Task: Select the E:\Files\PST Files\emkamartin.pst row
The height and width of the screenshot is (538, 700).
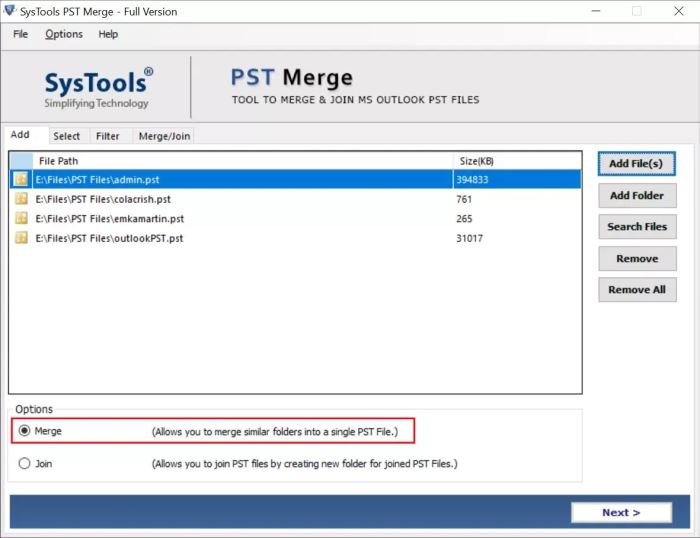Action: tap(296, 219)
